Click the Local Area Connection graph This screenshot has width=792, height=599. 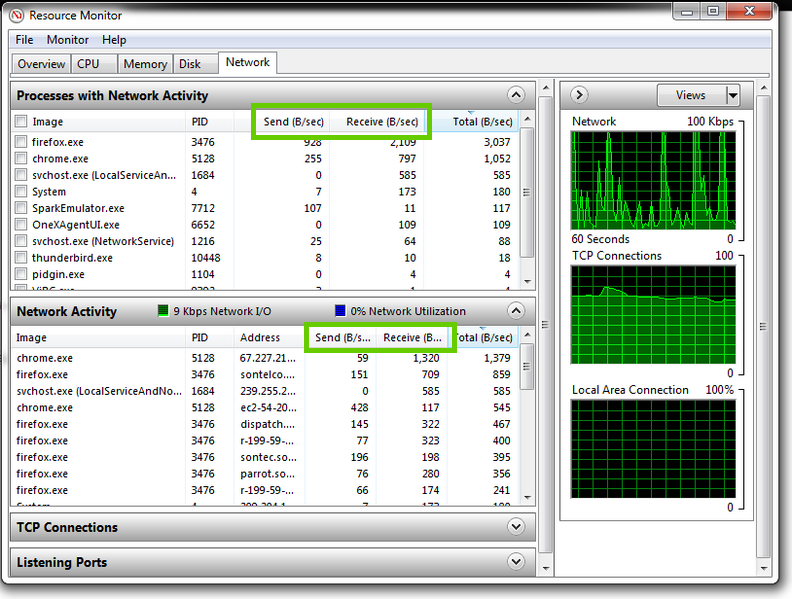[653, 449]
